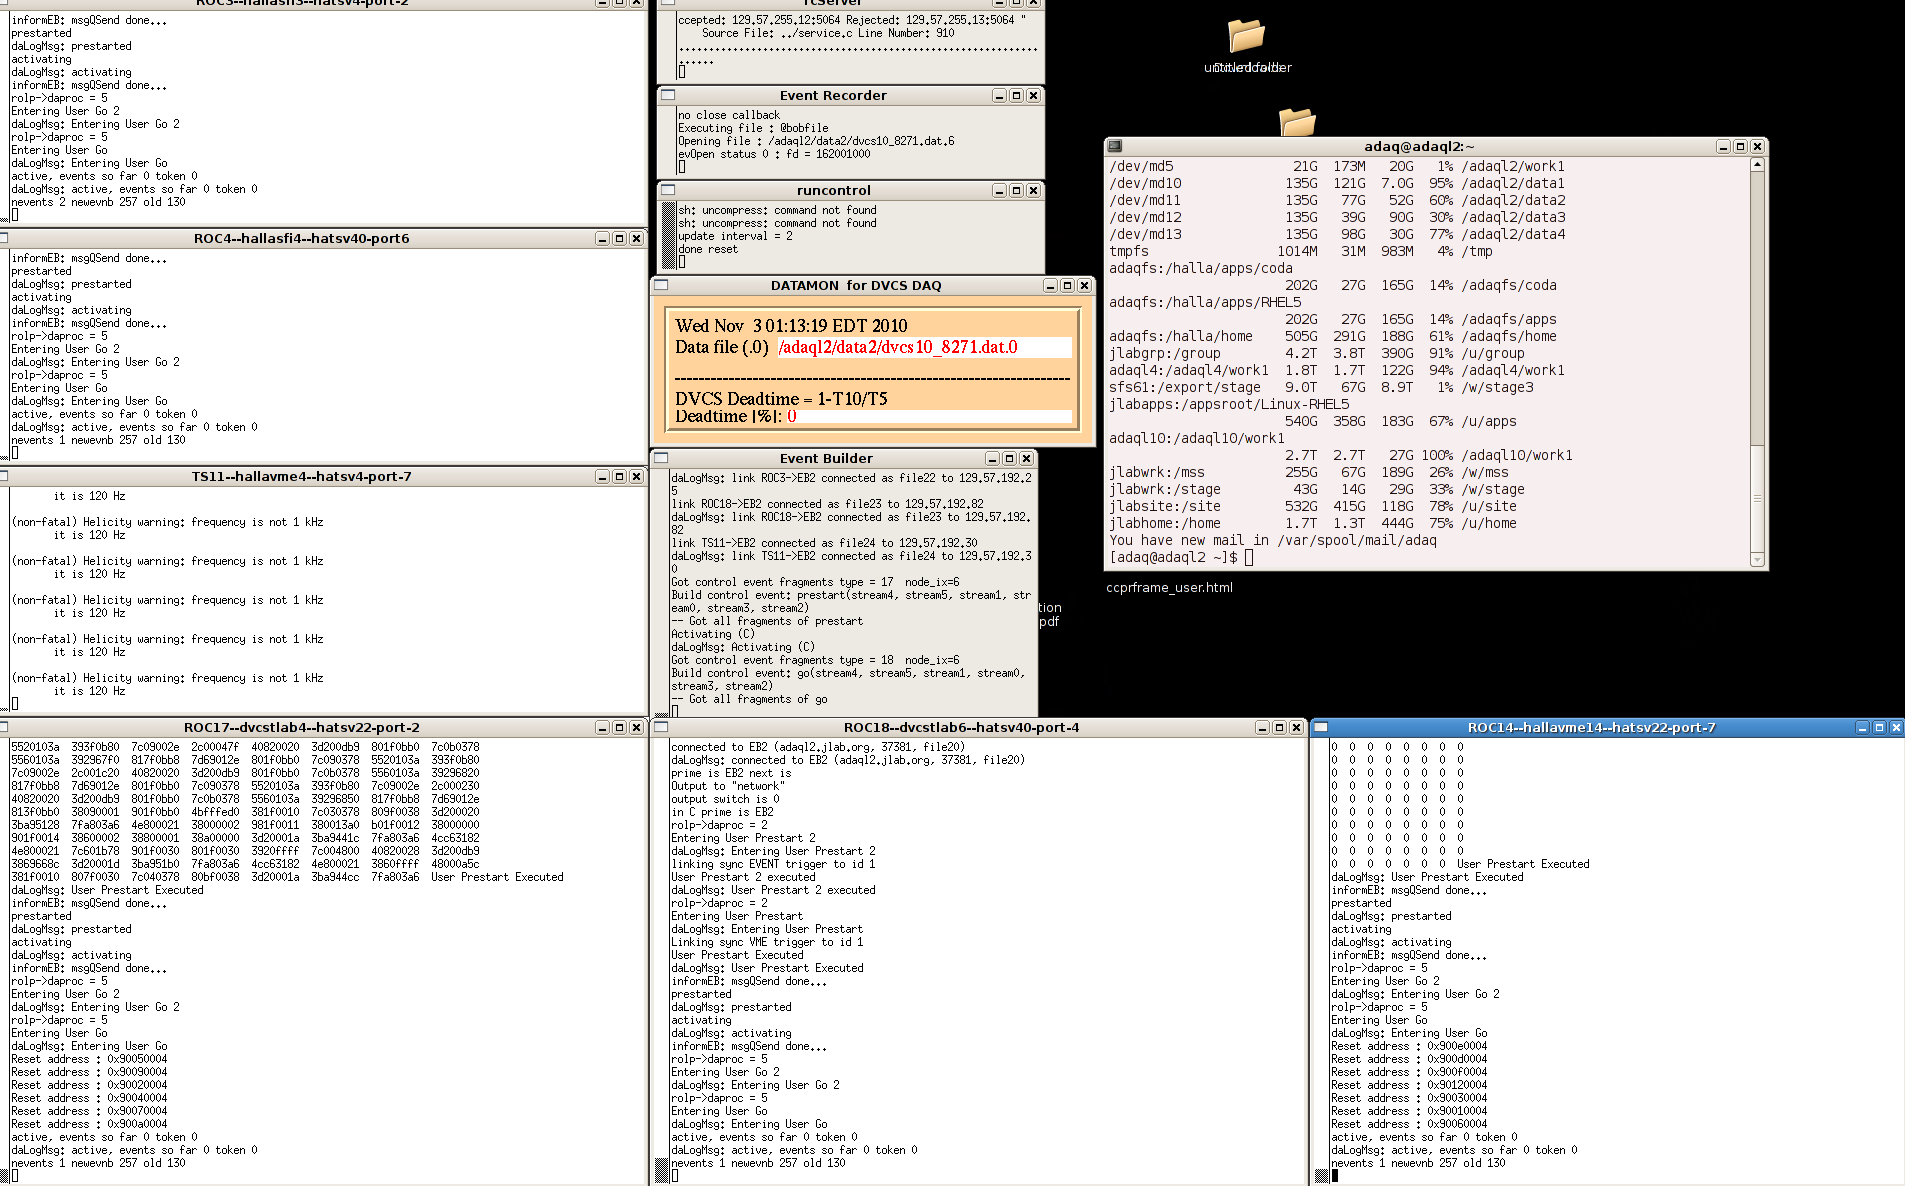Maximize the TS11--hallavme4 window
1905x1186 pixels.
tap(619, 476)
